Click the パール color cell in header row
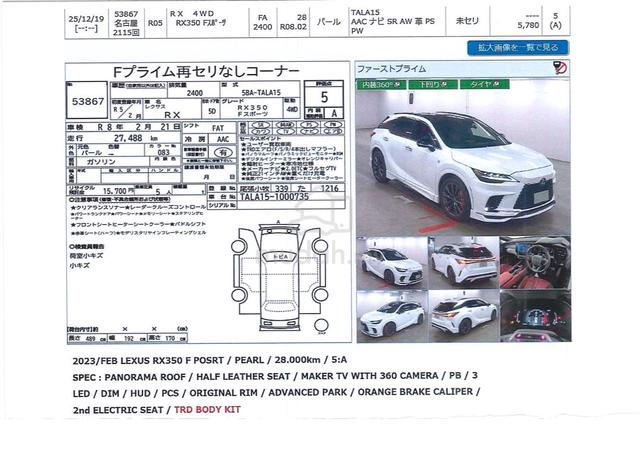The image size is (640, 452). pos(329,22)
